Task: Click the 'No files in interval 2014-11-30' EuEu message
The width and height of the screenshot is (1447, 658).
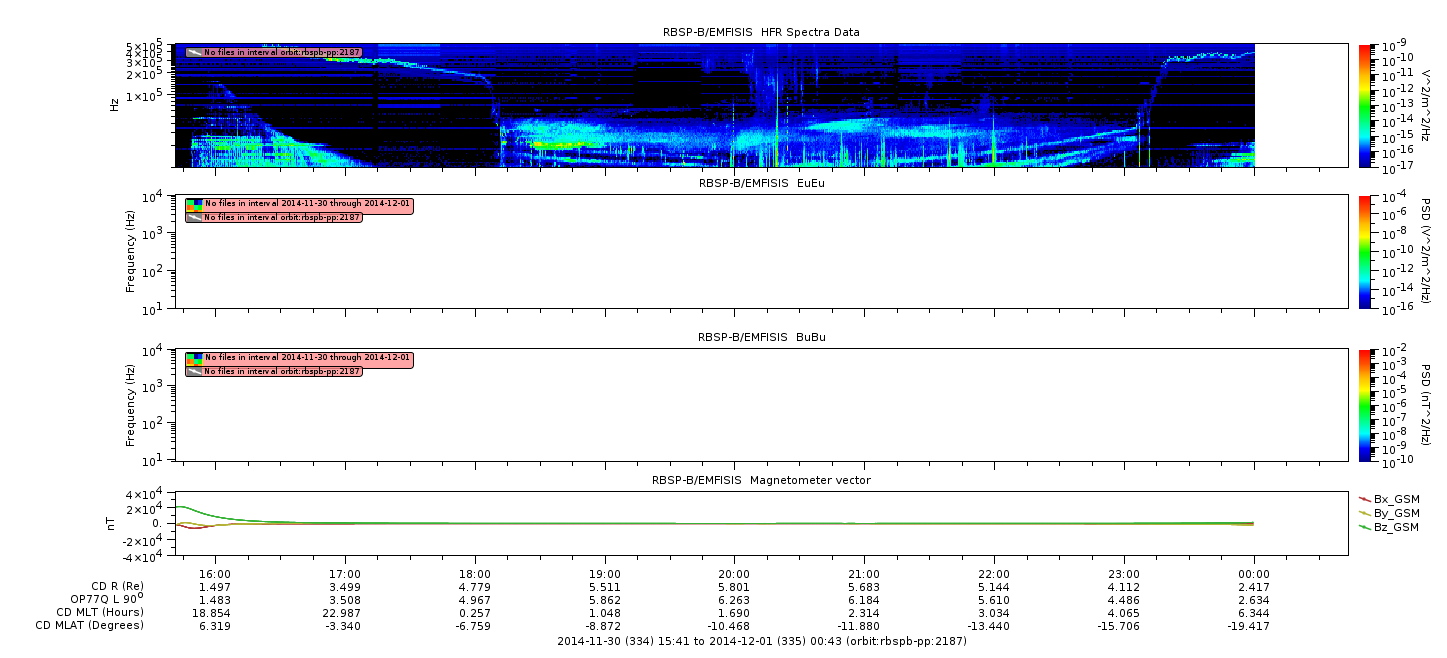Action: pyautogui.click(x=307, y=204)
